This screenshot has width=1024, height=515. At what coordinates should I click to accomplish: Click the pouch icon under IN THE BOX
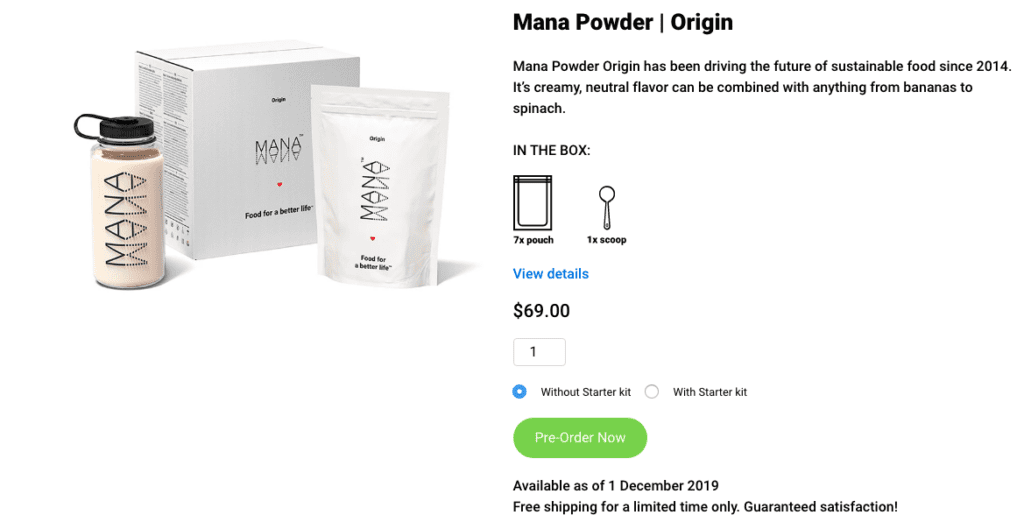coord(532,202)
